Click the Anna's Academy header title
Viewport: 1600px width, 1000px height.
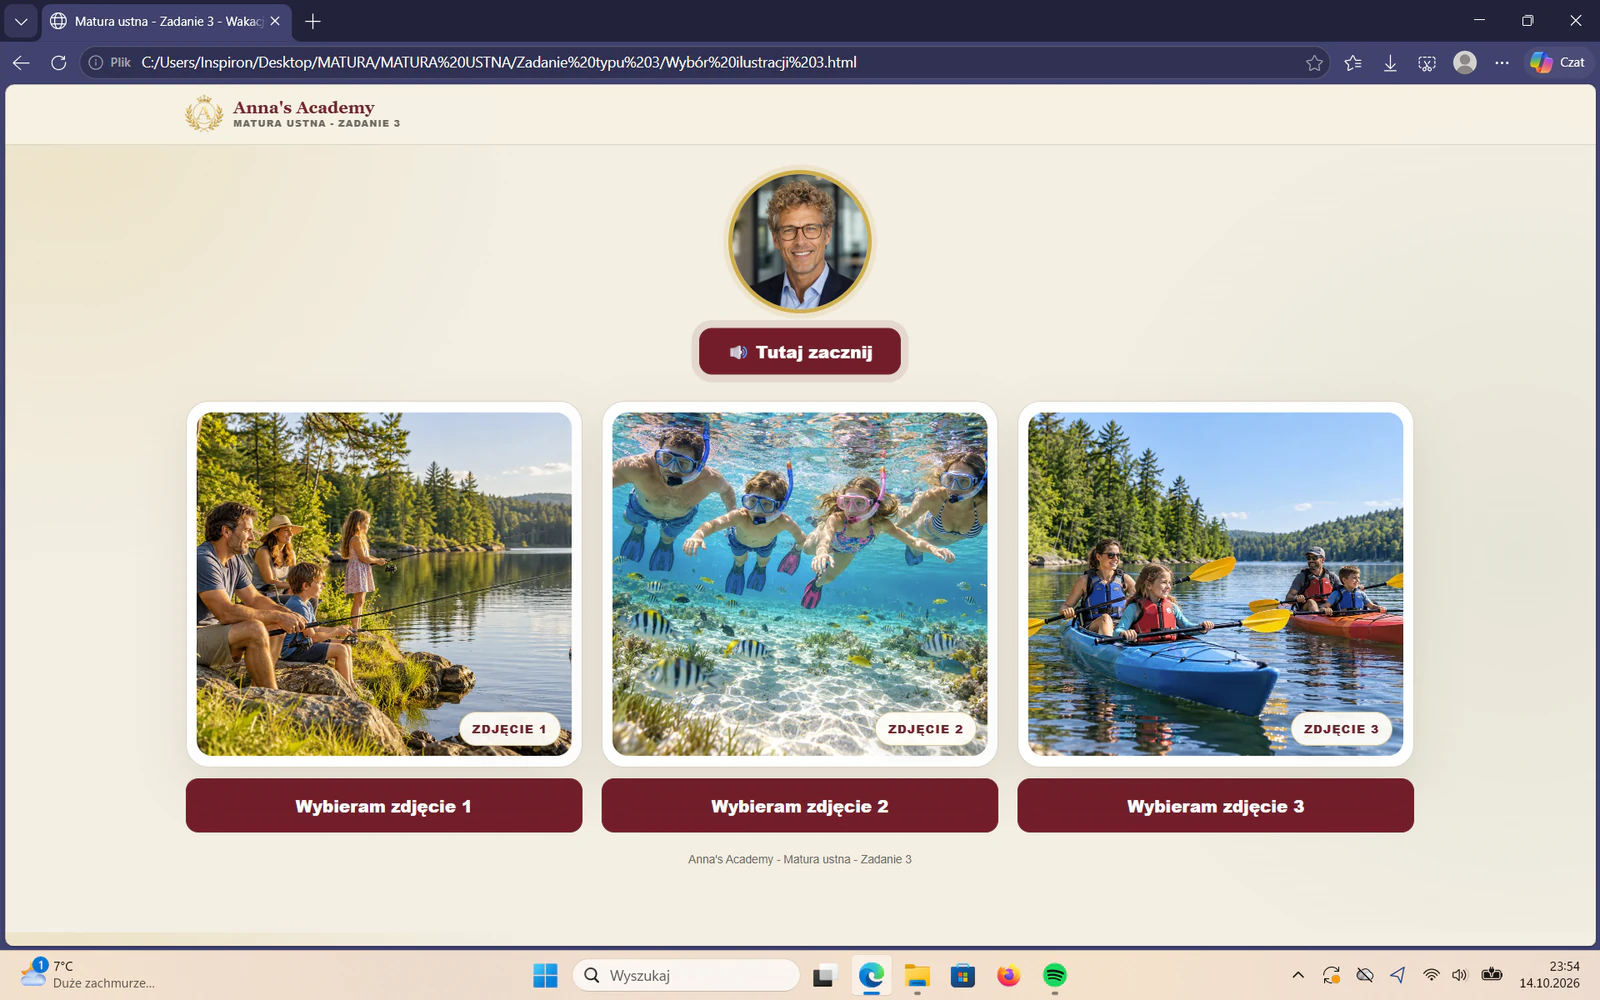click(304, 107)
